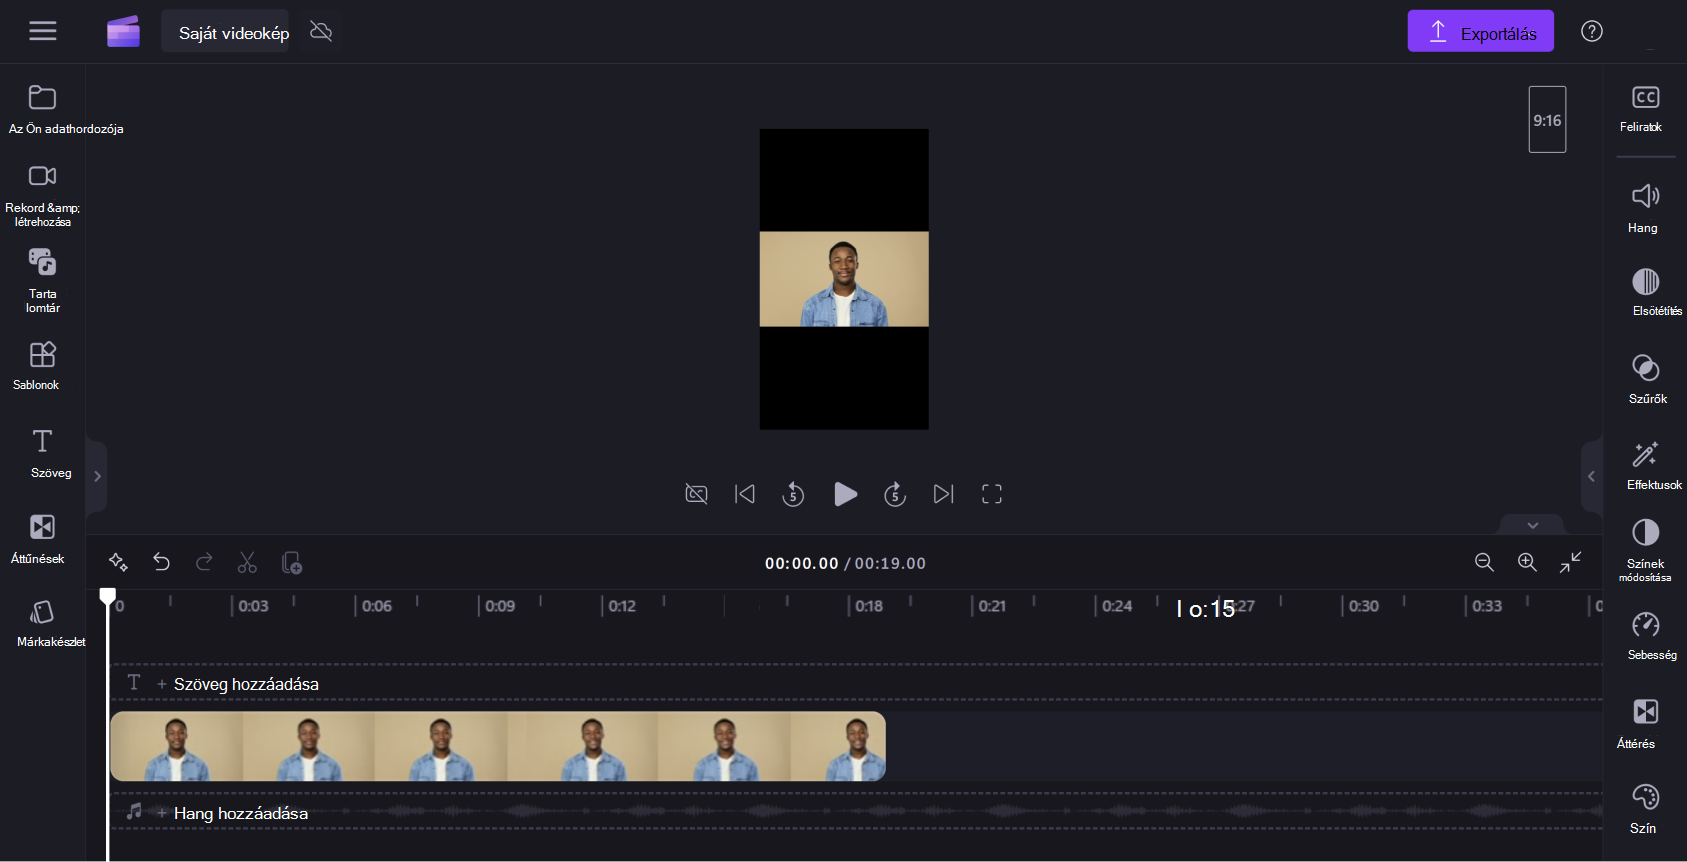
Task: Click the 0:30 mark on ruler
Action: (1364, 606)
